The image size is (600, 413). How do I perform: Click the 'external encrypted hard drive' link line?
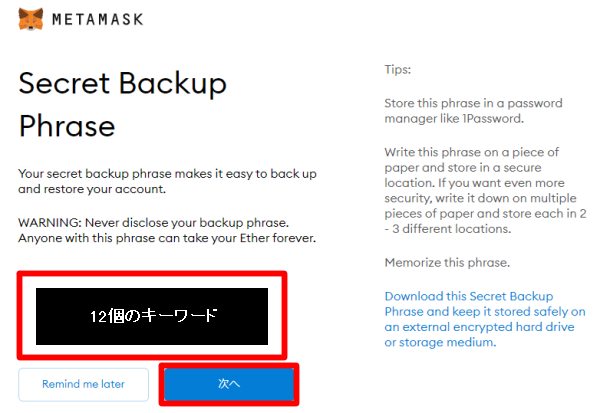click(x=479, y=327)
